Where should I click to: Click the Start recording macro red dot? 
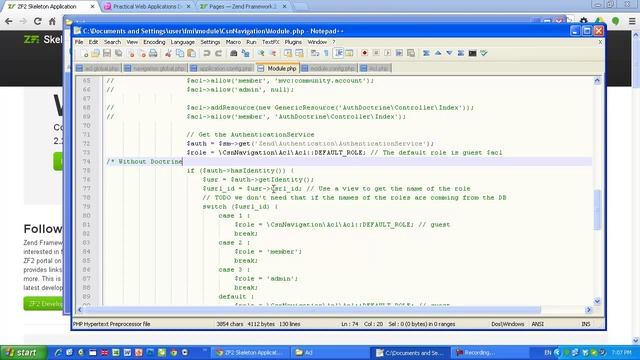click(x=364, y=53)
